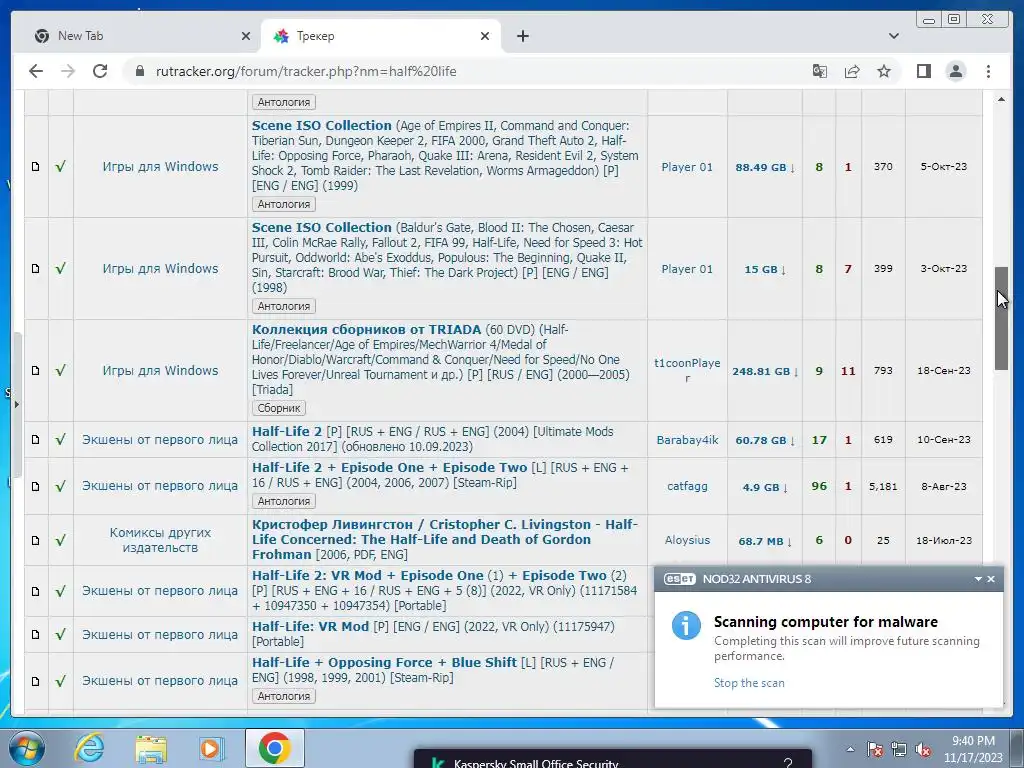This screenshot has width=1024, height=768.
Task: Open author Aloysius's profile
Action: pyautogui.click(x=687, y=540)
